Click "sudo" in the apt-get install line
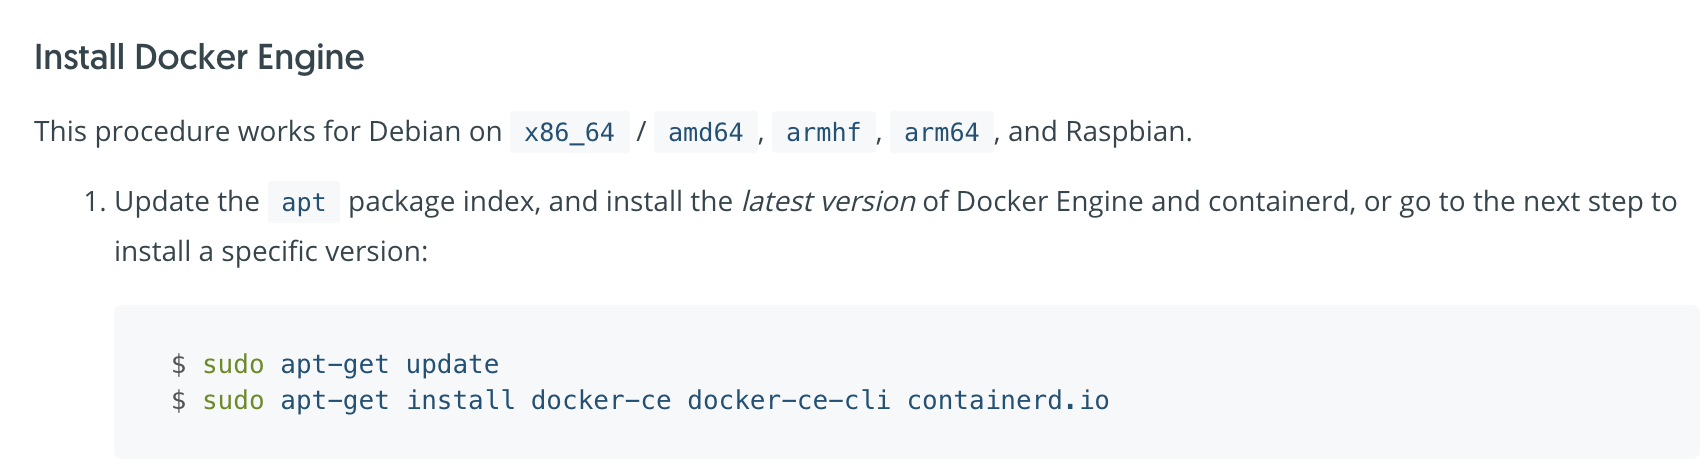This screenshot has width=1706, height=470. (x=233, y=401)
